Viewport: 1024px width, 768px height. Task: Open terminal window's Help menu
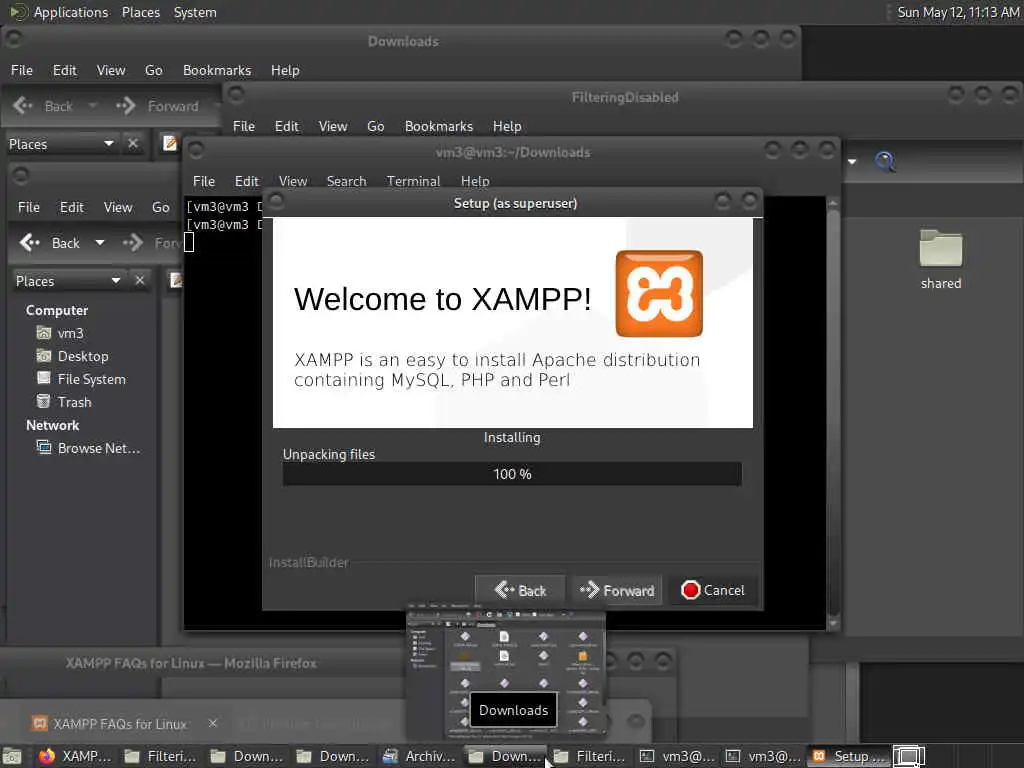click(x=475, y=182)
